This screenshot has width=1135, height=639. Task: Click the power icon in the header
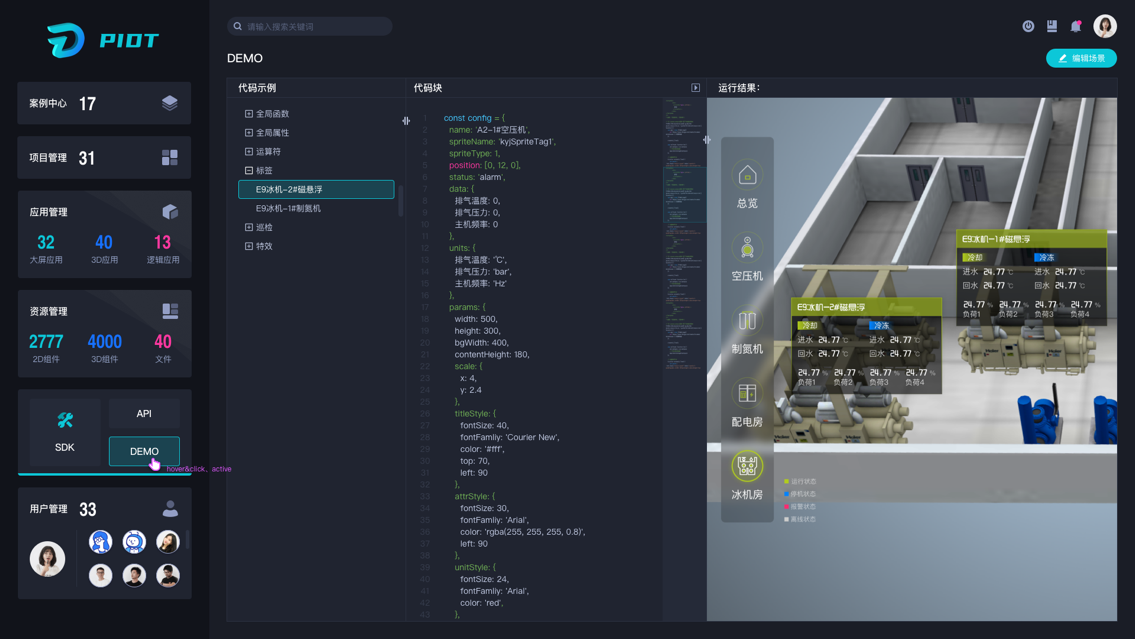tap(1028, 26)
